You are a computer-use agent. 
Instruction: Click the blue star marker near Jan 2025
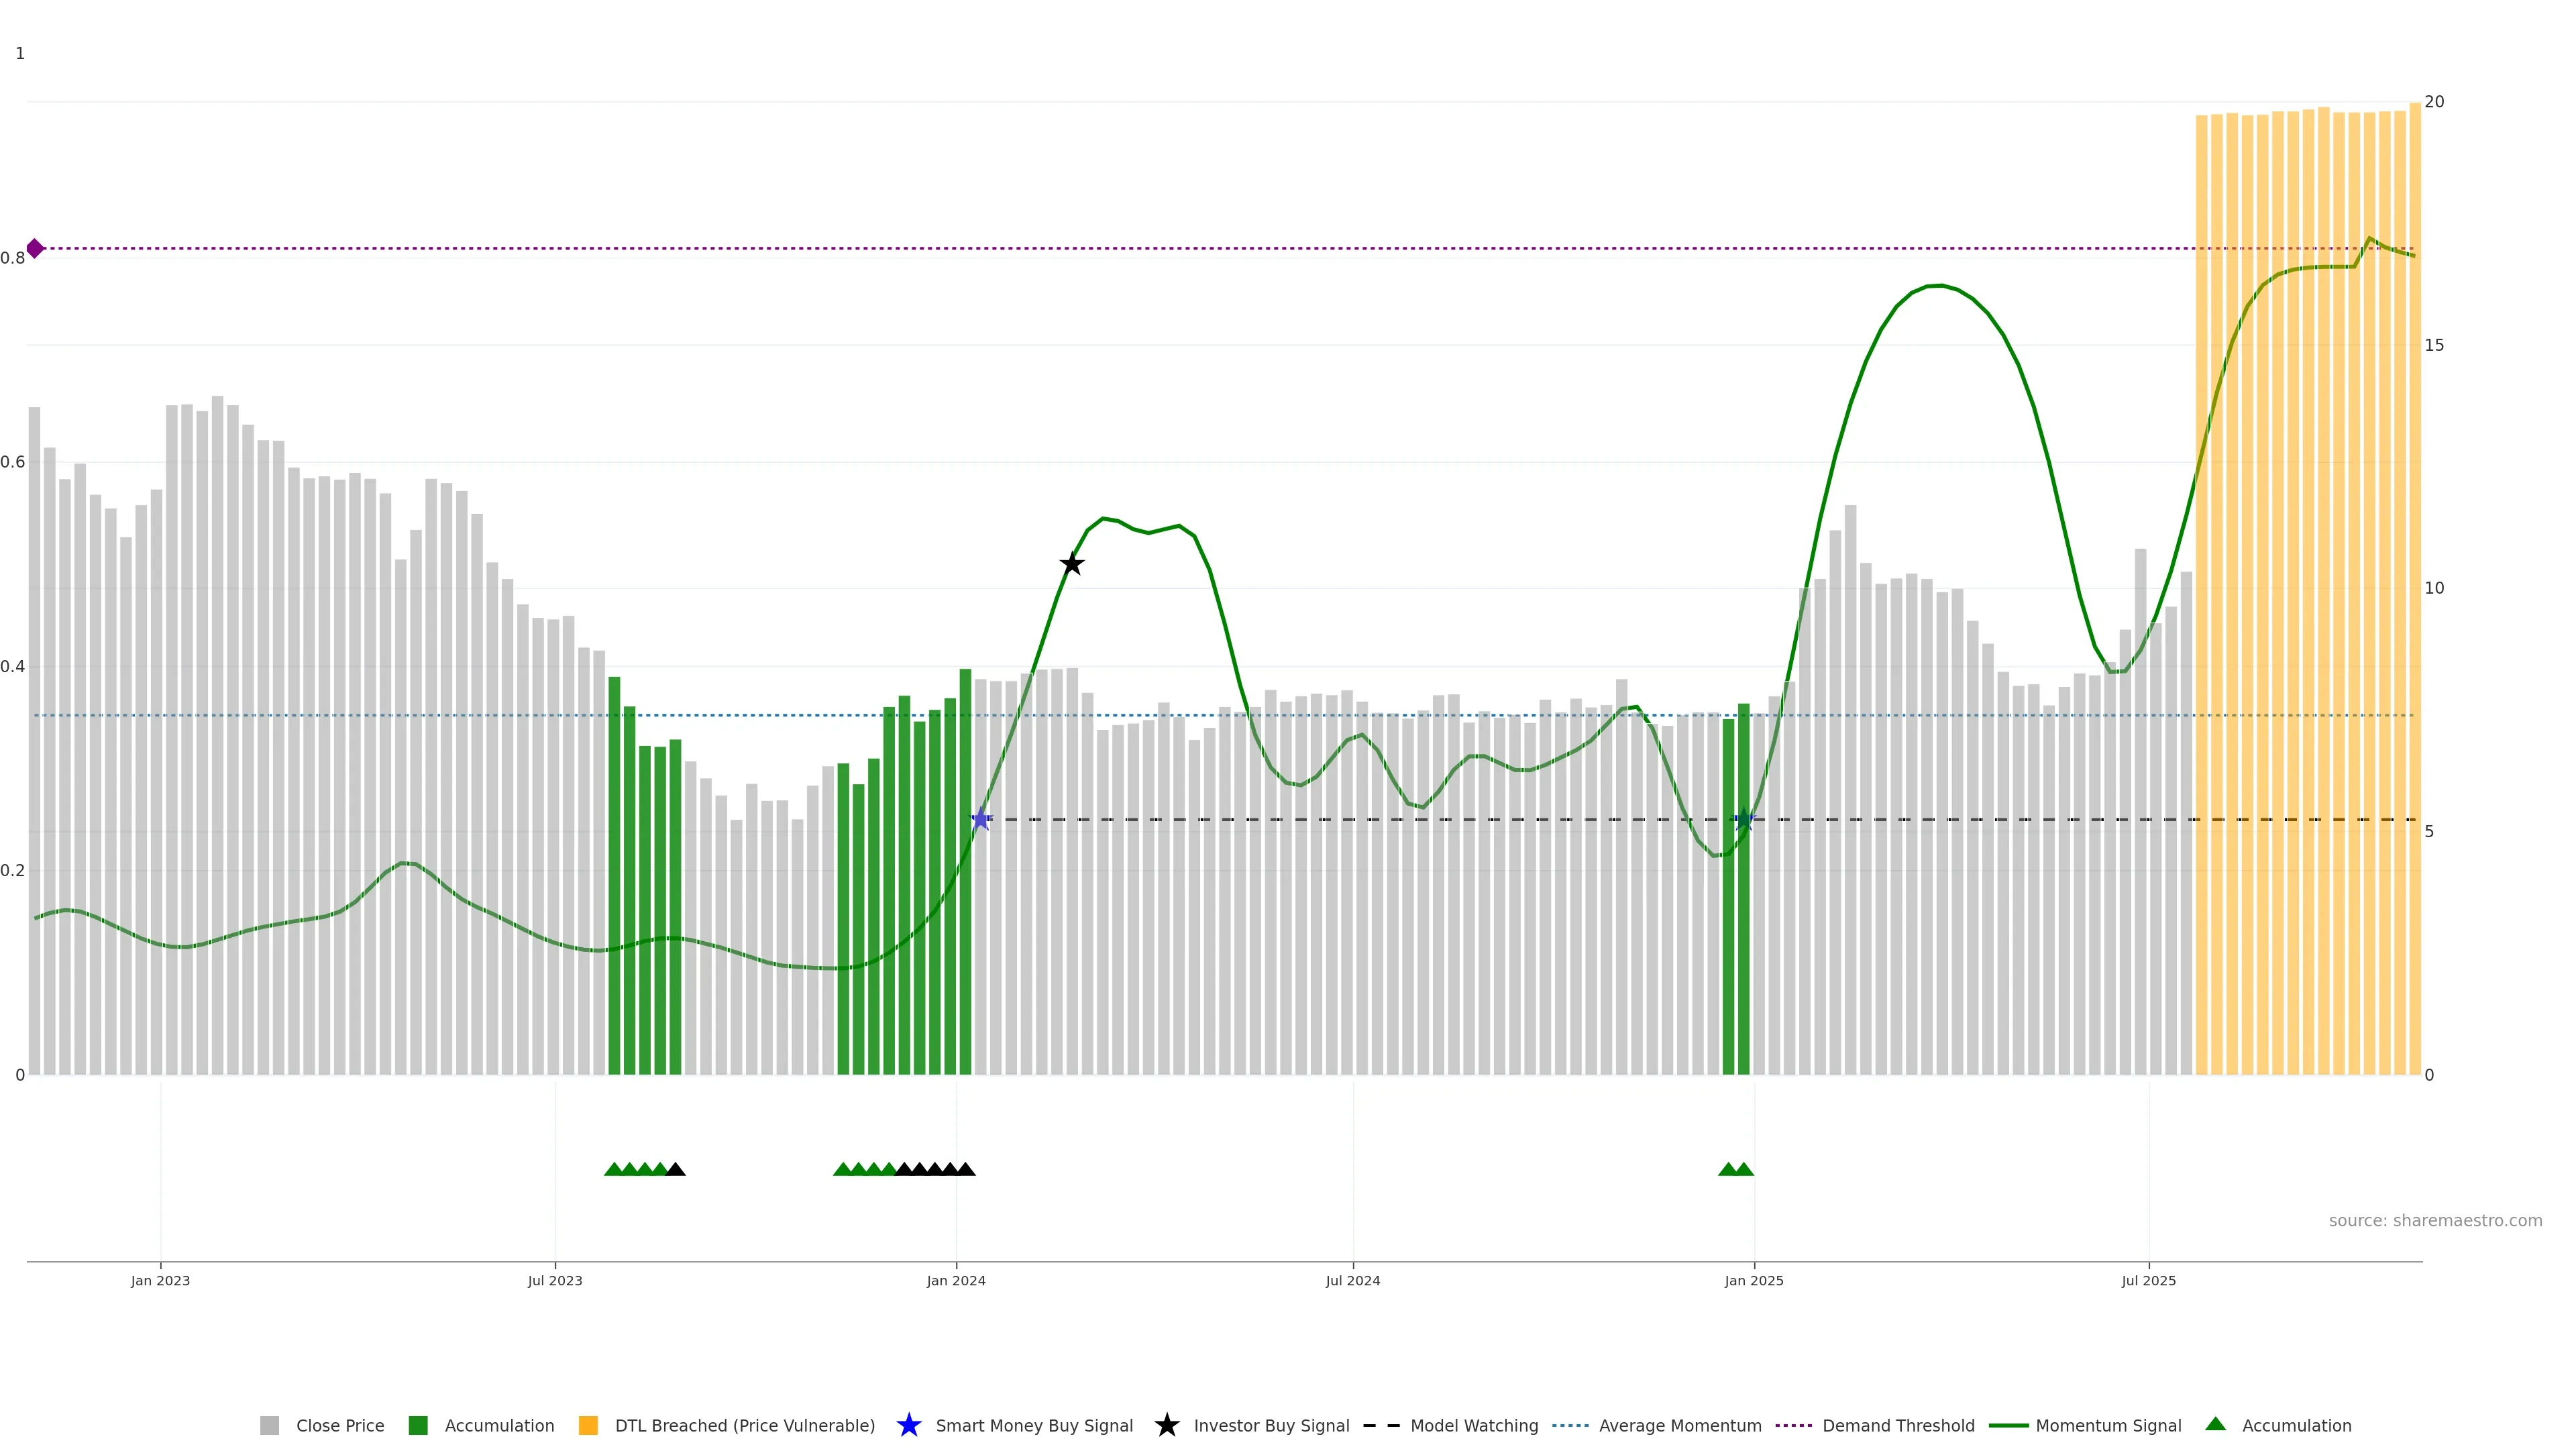(x=1743, y=819)
